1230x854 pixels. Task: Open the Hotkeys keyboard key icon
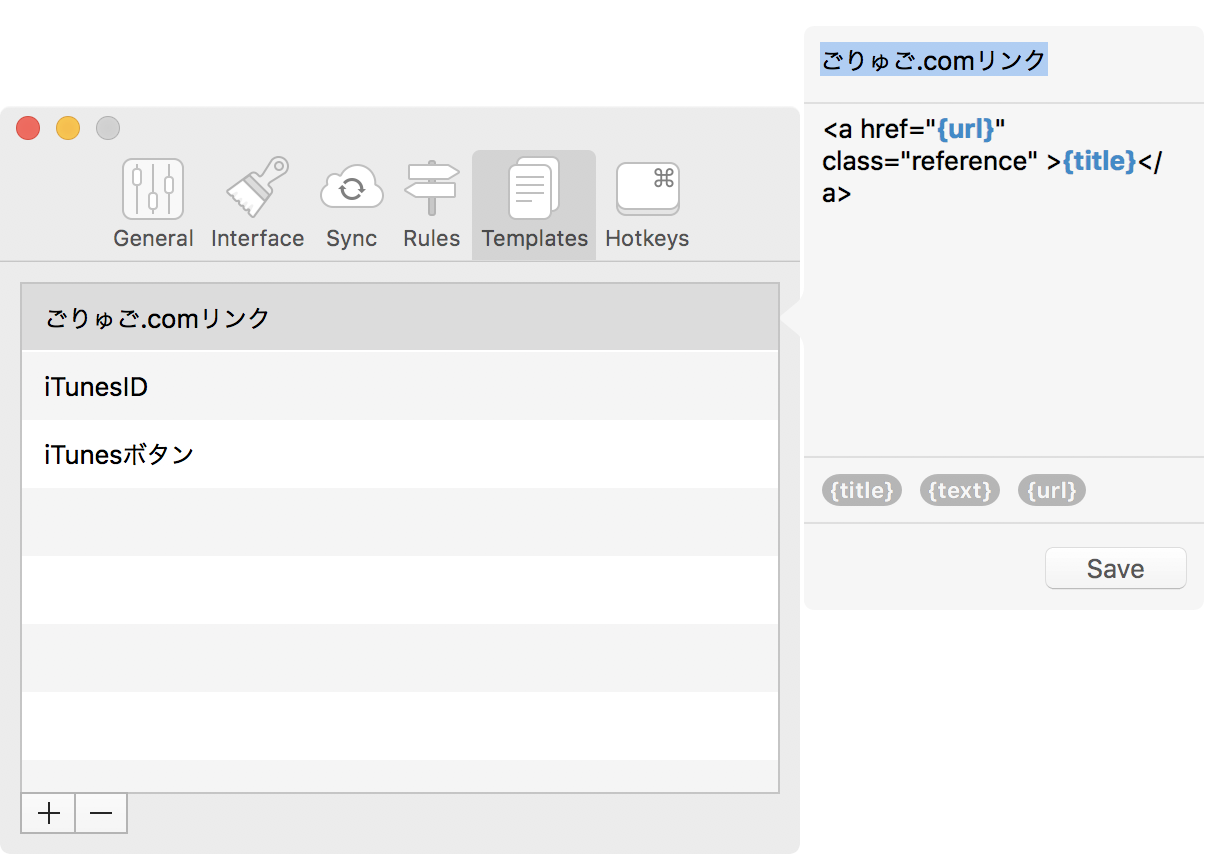[x=647, y=190]
